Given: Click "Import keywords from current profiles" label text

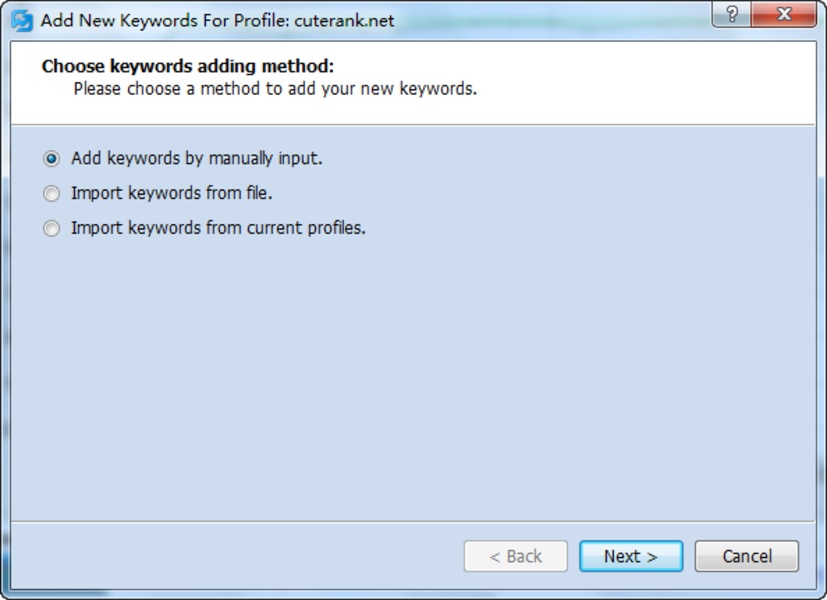Looking at the screenshot, I should 218,228.
